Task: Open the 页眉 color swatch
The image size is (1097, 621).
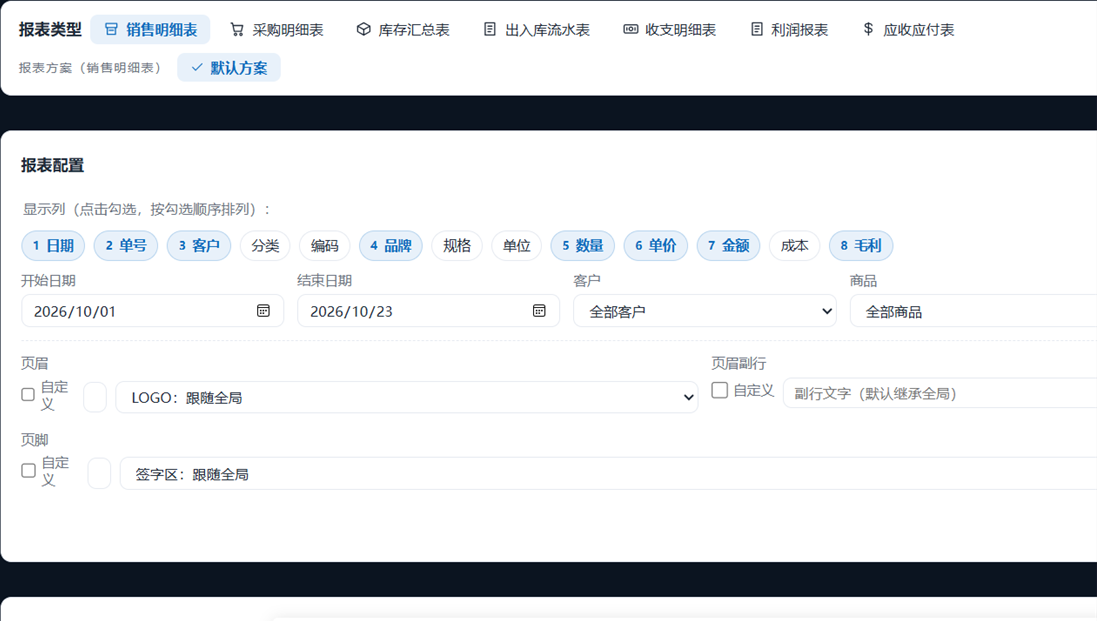Action: coord(95,397)
